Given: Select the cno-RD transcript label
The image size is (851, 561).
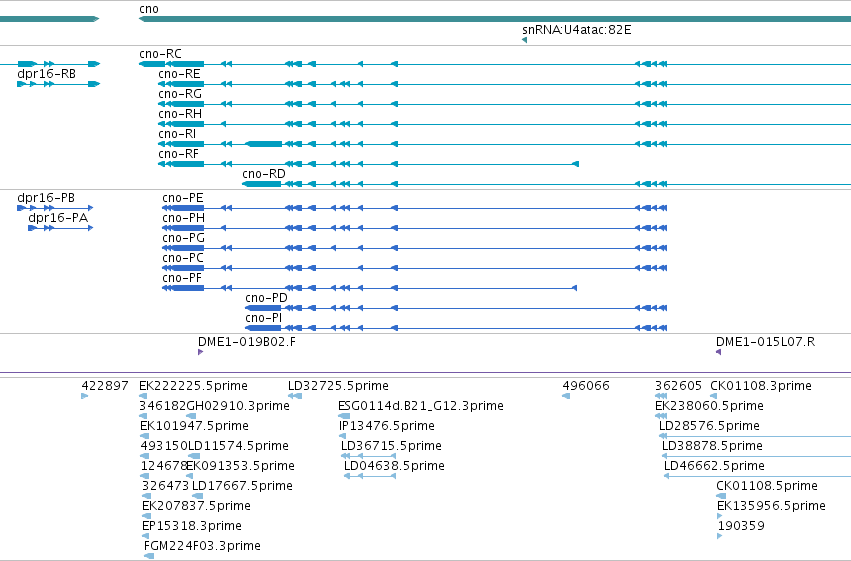Looking at the screenshot, I should tap(264, 174).
